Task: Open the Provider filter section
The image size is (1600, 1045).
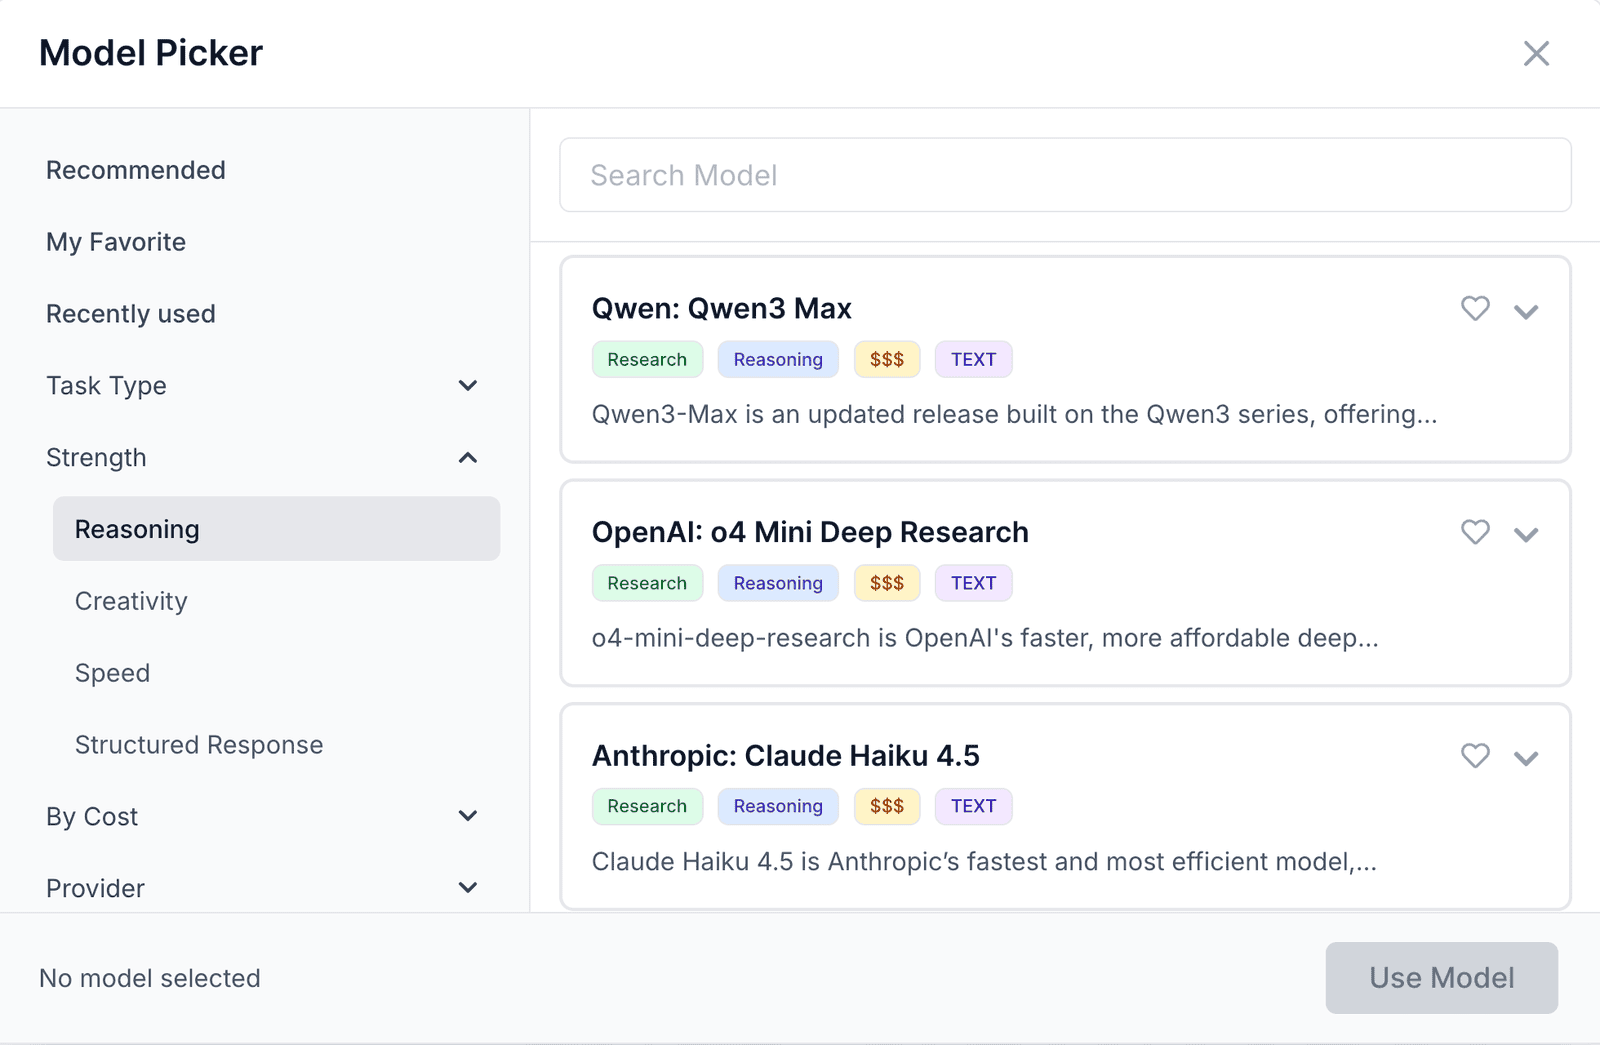Action: click(467, 888)
